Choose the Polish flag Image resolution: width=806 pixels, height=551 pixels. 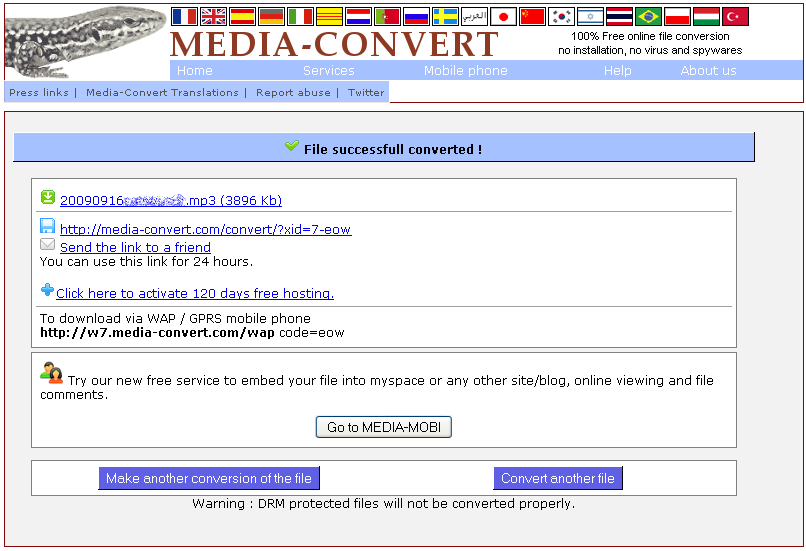[x=677, y=16]
